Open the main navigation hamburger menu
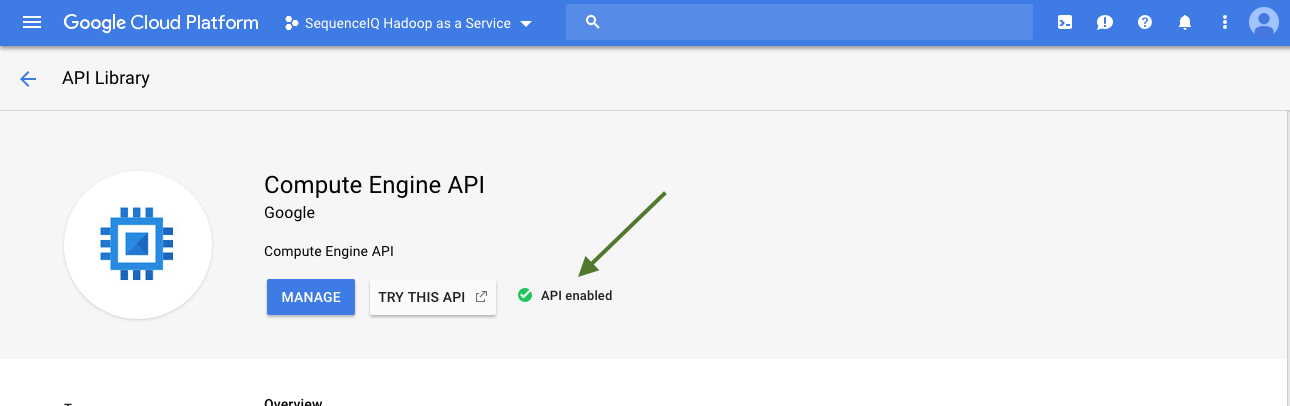This screenshot has height=406, width=1290. [32, 22]
